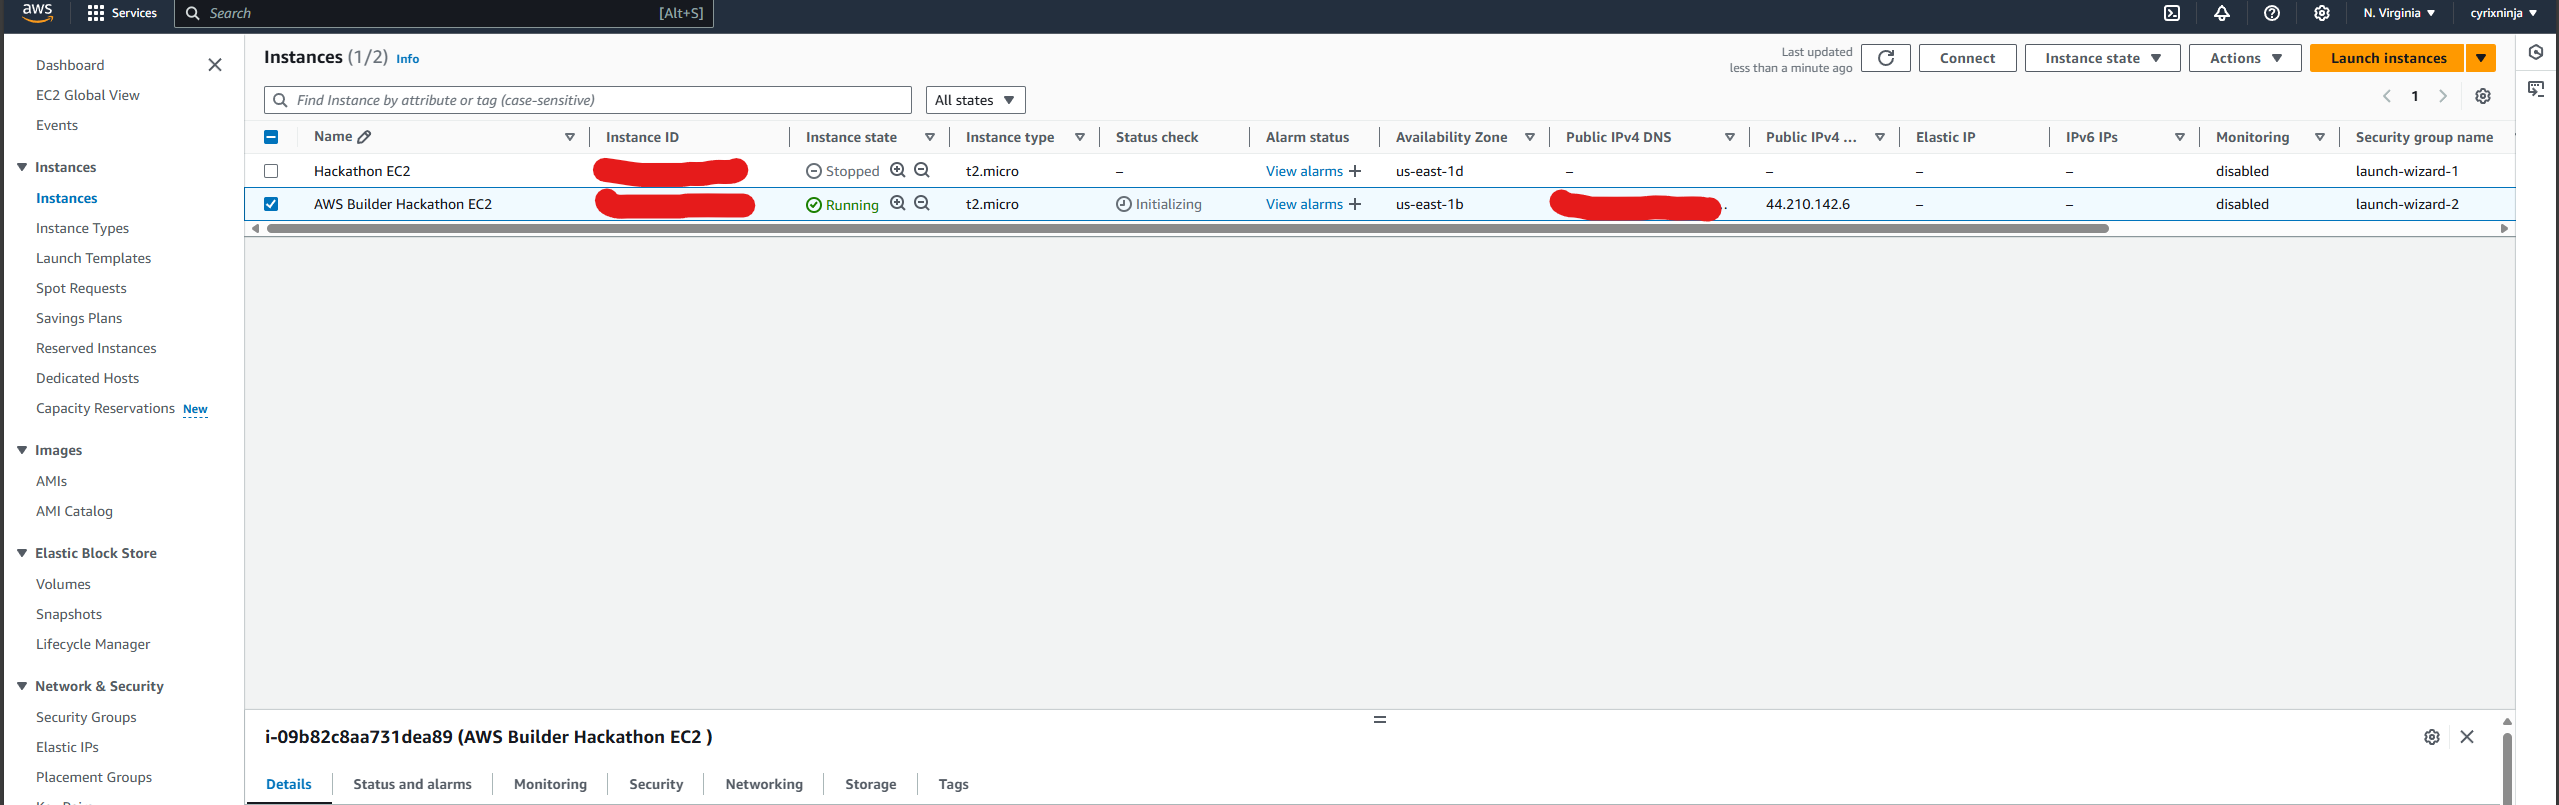Open the All states dropdown
The height and width of the screenshot is (805, 2559).
point(975,100)
